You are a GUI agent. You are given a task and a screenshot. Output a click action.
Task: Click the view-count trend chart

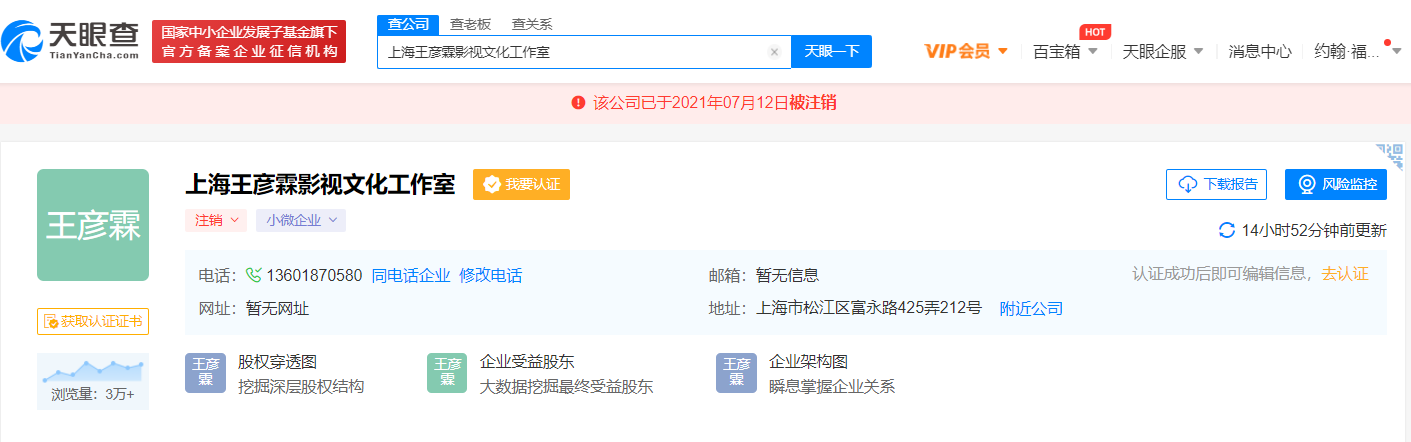click(93, 371)
